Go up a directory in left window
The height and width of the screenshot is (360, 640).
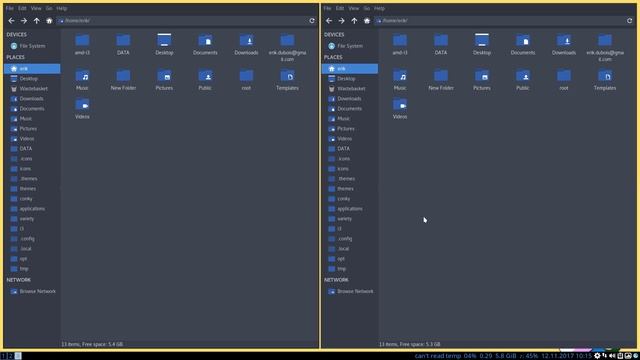pyautogui.click(x=37, y=20)
